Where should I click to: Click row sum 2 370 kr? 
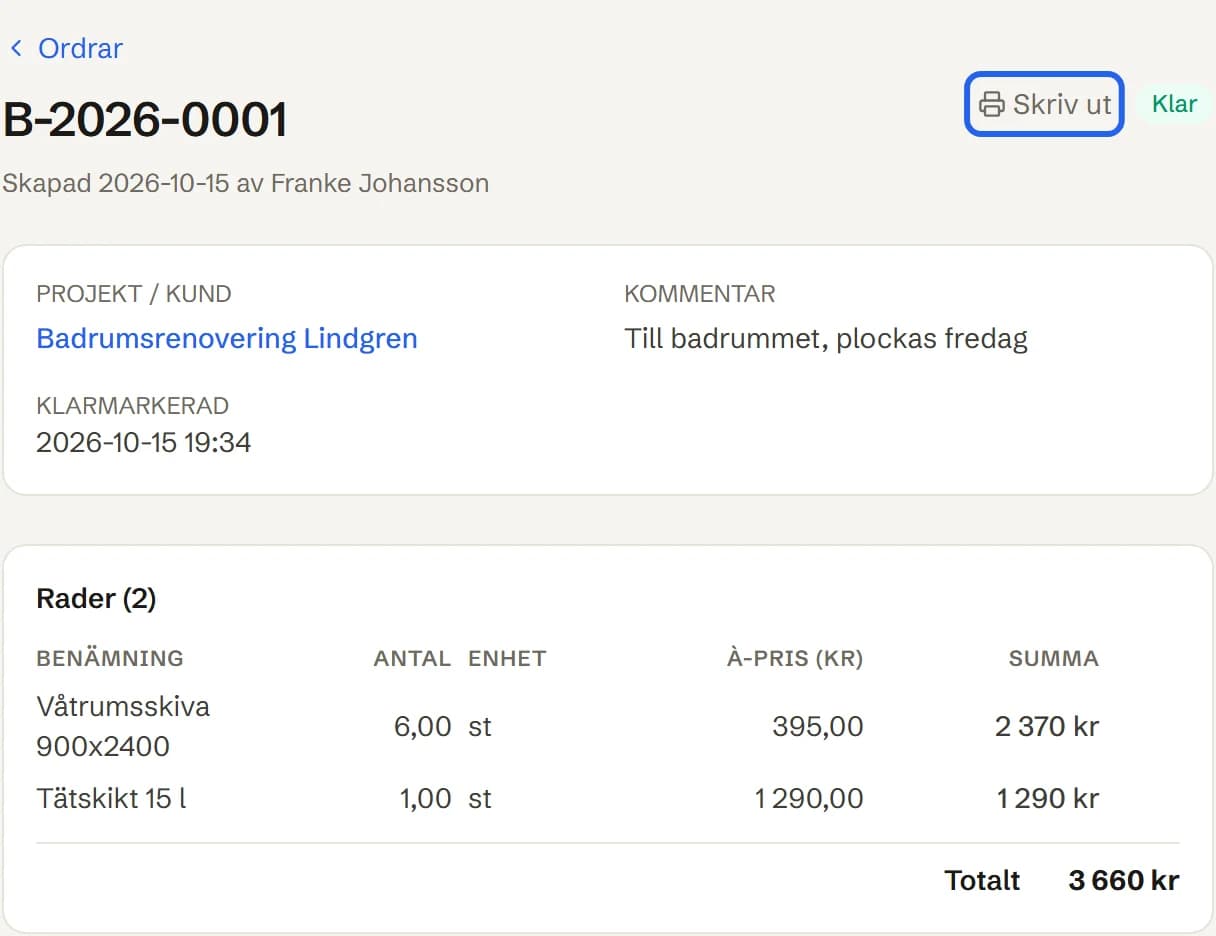(1047, 726)
